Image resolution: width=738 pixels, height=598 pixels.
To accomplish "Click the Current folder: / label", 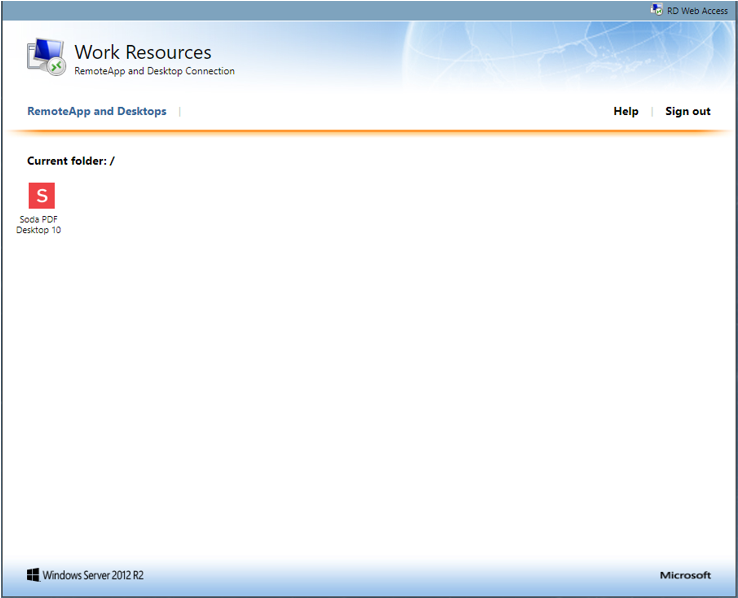I will coord(71,161).
